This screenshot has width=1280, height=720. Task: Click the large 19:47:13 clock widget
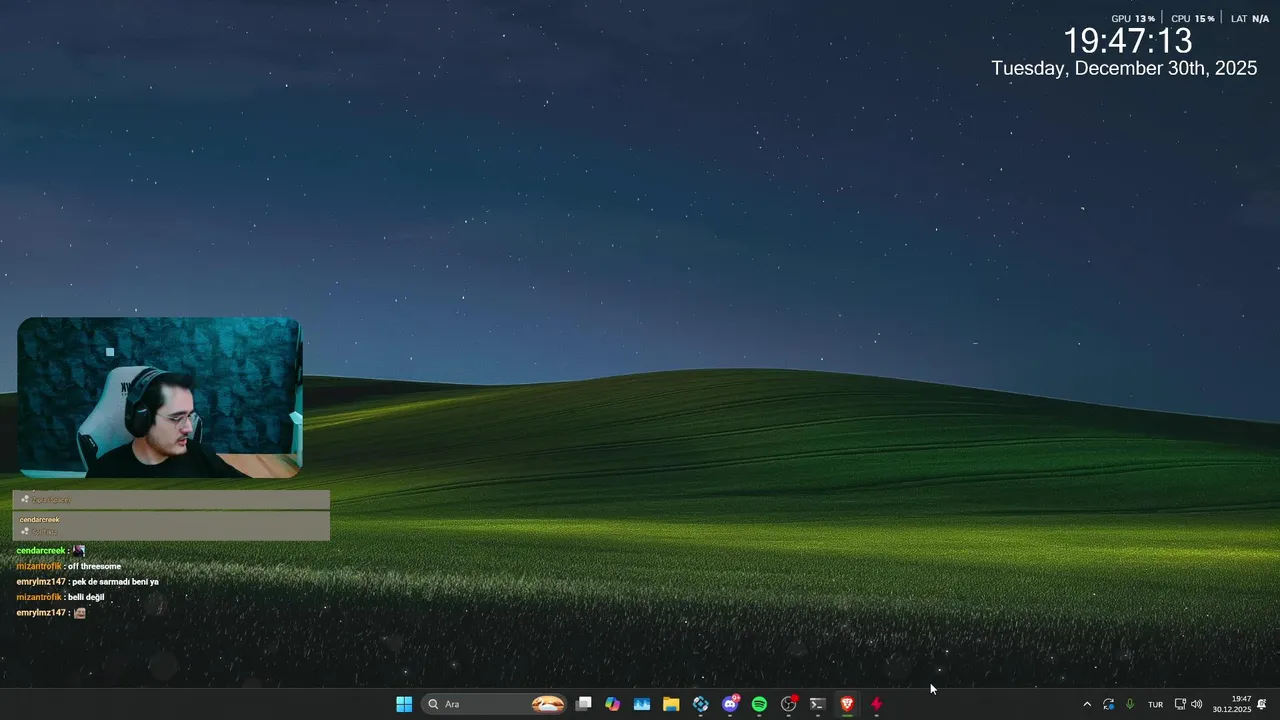click(x=1127, y=41)
